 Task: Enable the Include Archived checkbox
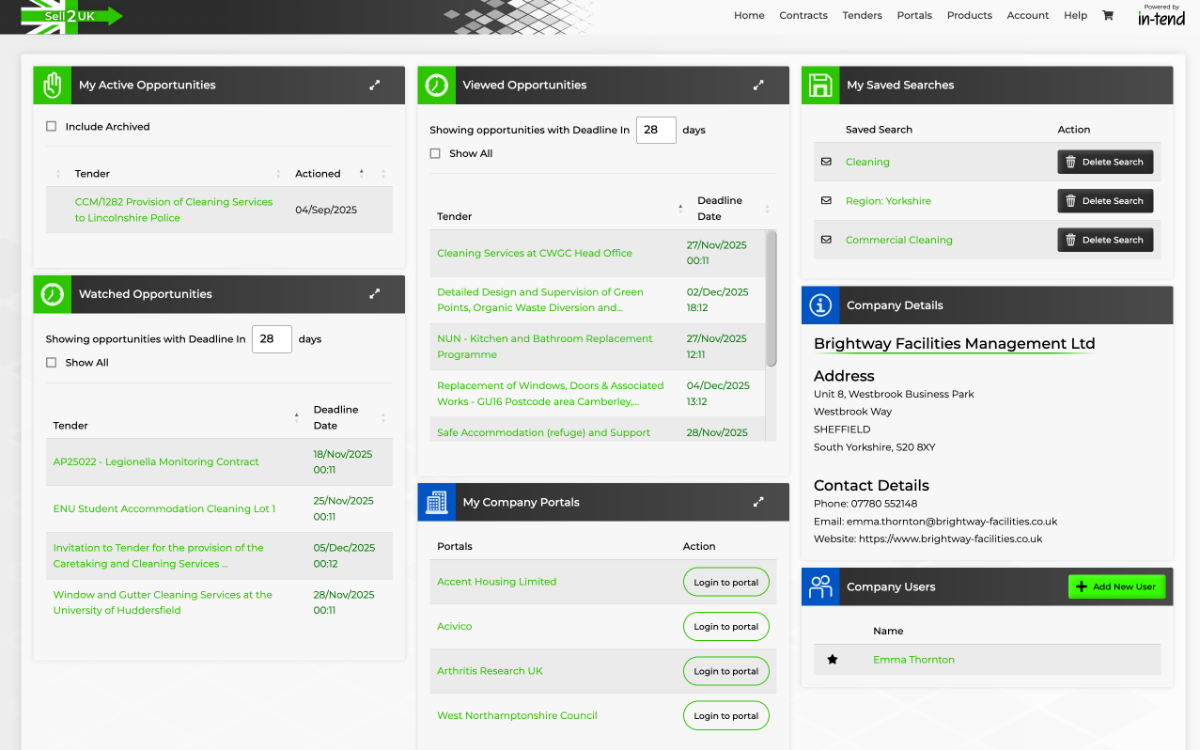pos(51,127)
